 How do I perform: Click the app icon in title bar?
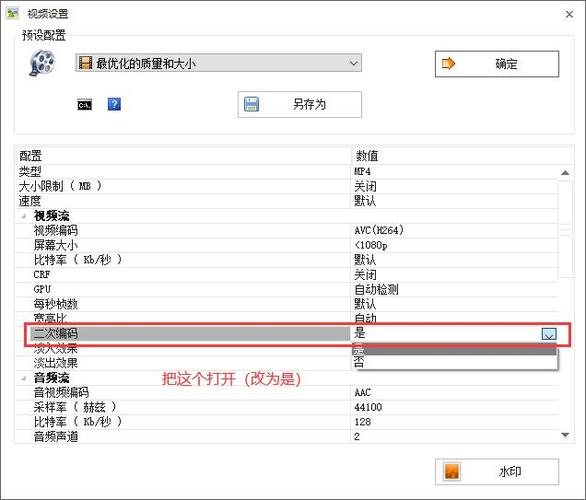tap(13, 13)
